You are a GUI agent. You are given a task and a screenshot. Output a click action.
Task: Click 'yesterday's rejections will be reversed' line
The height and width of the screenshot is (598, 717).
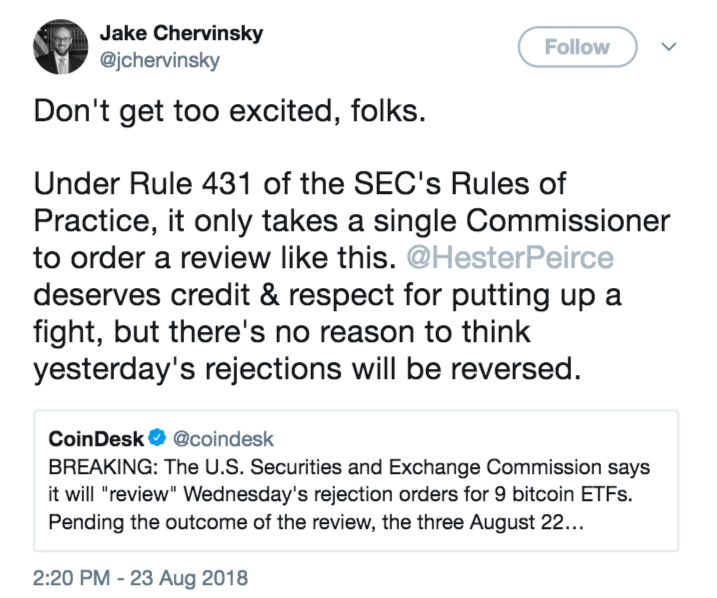[307, 369]
